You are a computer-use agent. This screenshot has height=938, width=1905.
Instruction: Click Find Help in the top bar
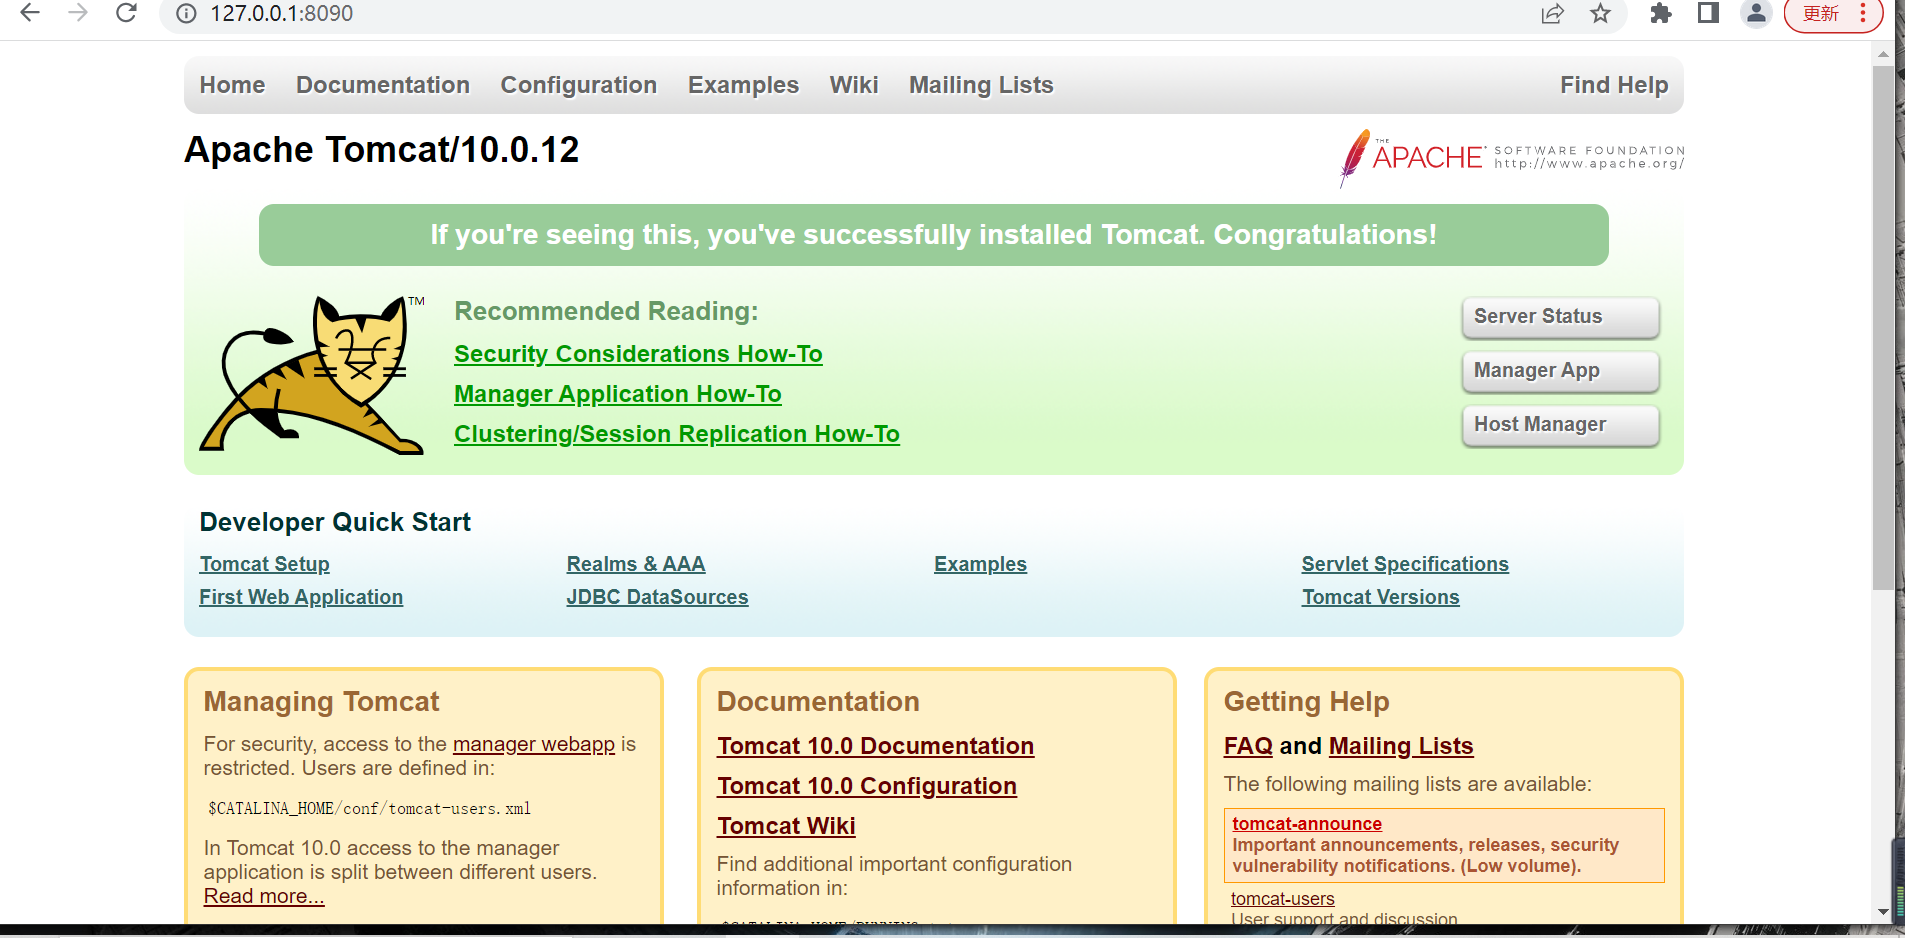tap(1614, 85)
